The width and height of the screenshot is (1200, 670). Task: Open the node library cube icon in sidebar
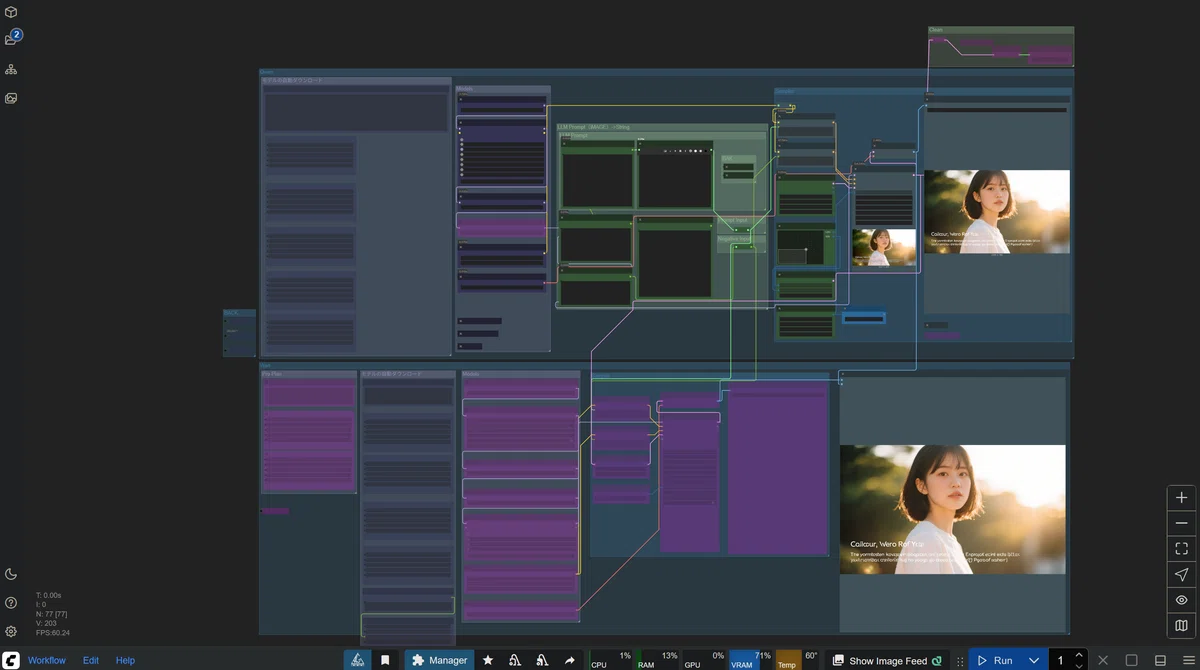11,12
